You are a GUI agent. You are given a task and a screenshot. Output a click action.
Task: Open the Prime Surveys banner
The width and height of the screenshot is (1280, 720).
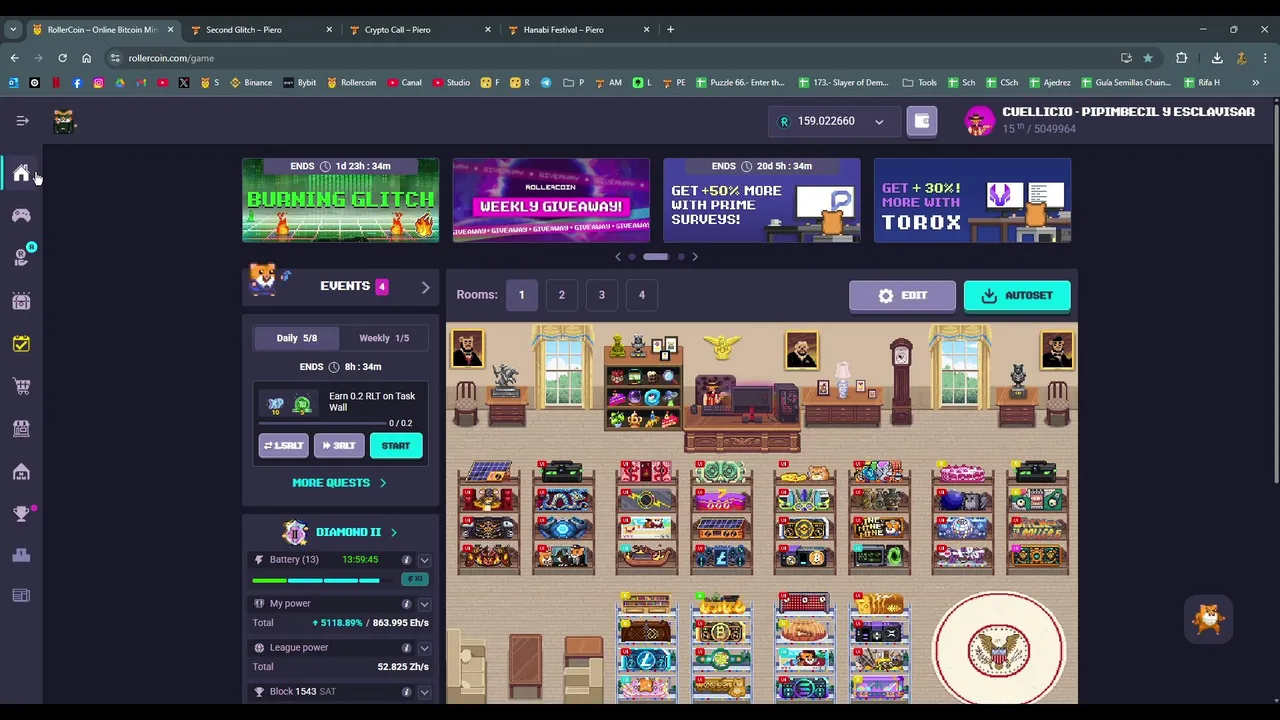pos(762,200)
